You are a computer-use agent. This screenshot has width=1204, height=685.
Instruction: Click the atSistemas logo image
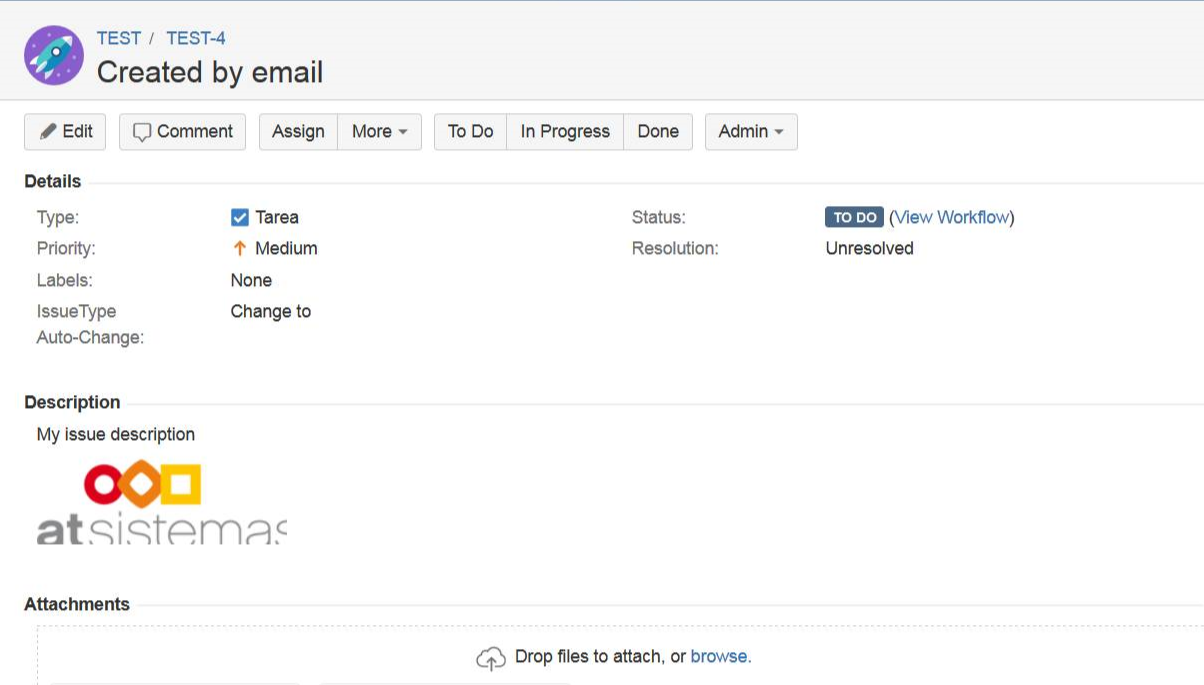(161, 503)
